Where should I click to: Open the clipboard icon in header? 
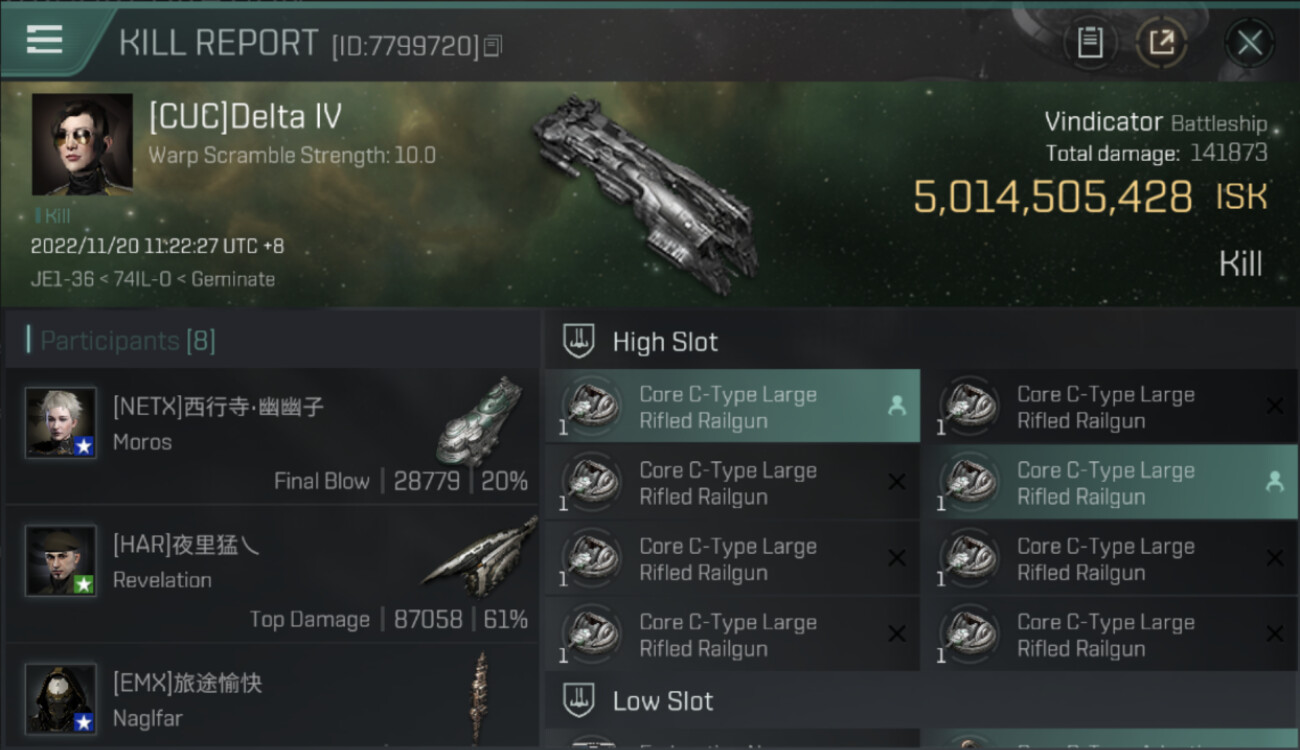coord(1090,43)
